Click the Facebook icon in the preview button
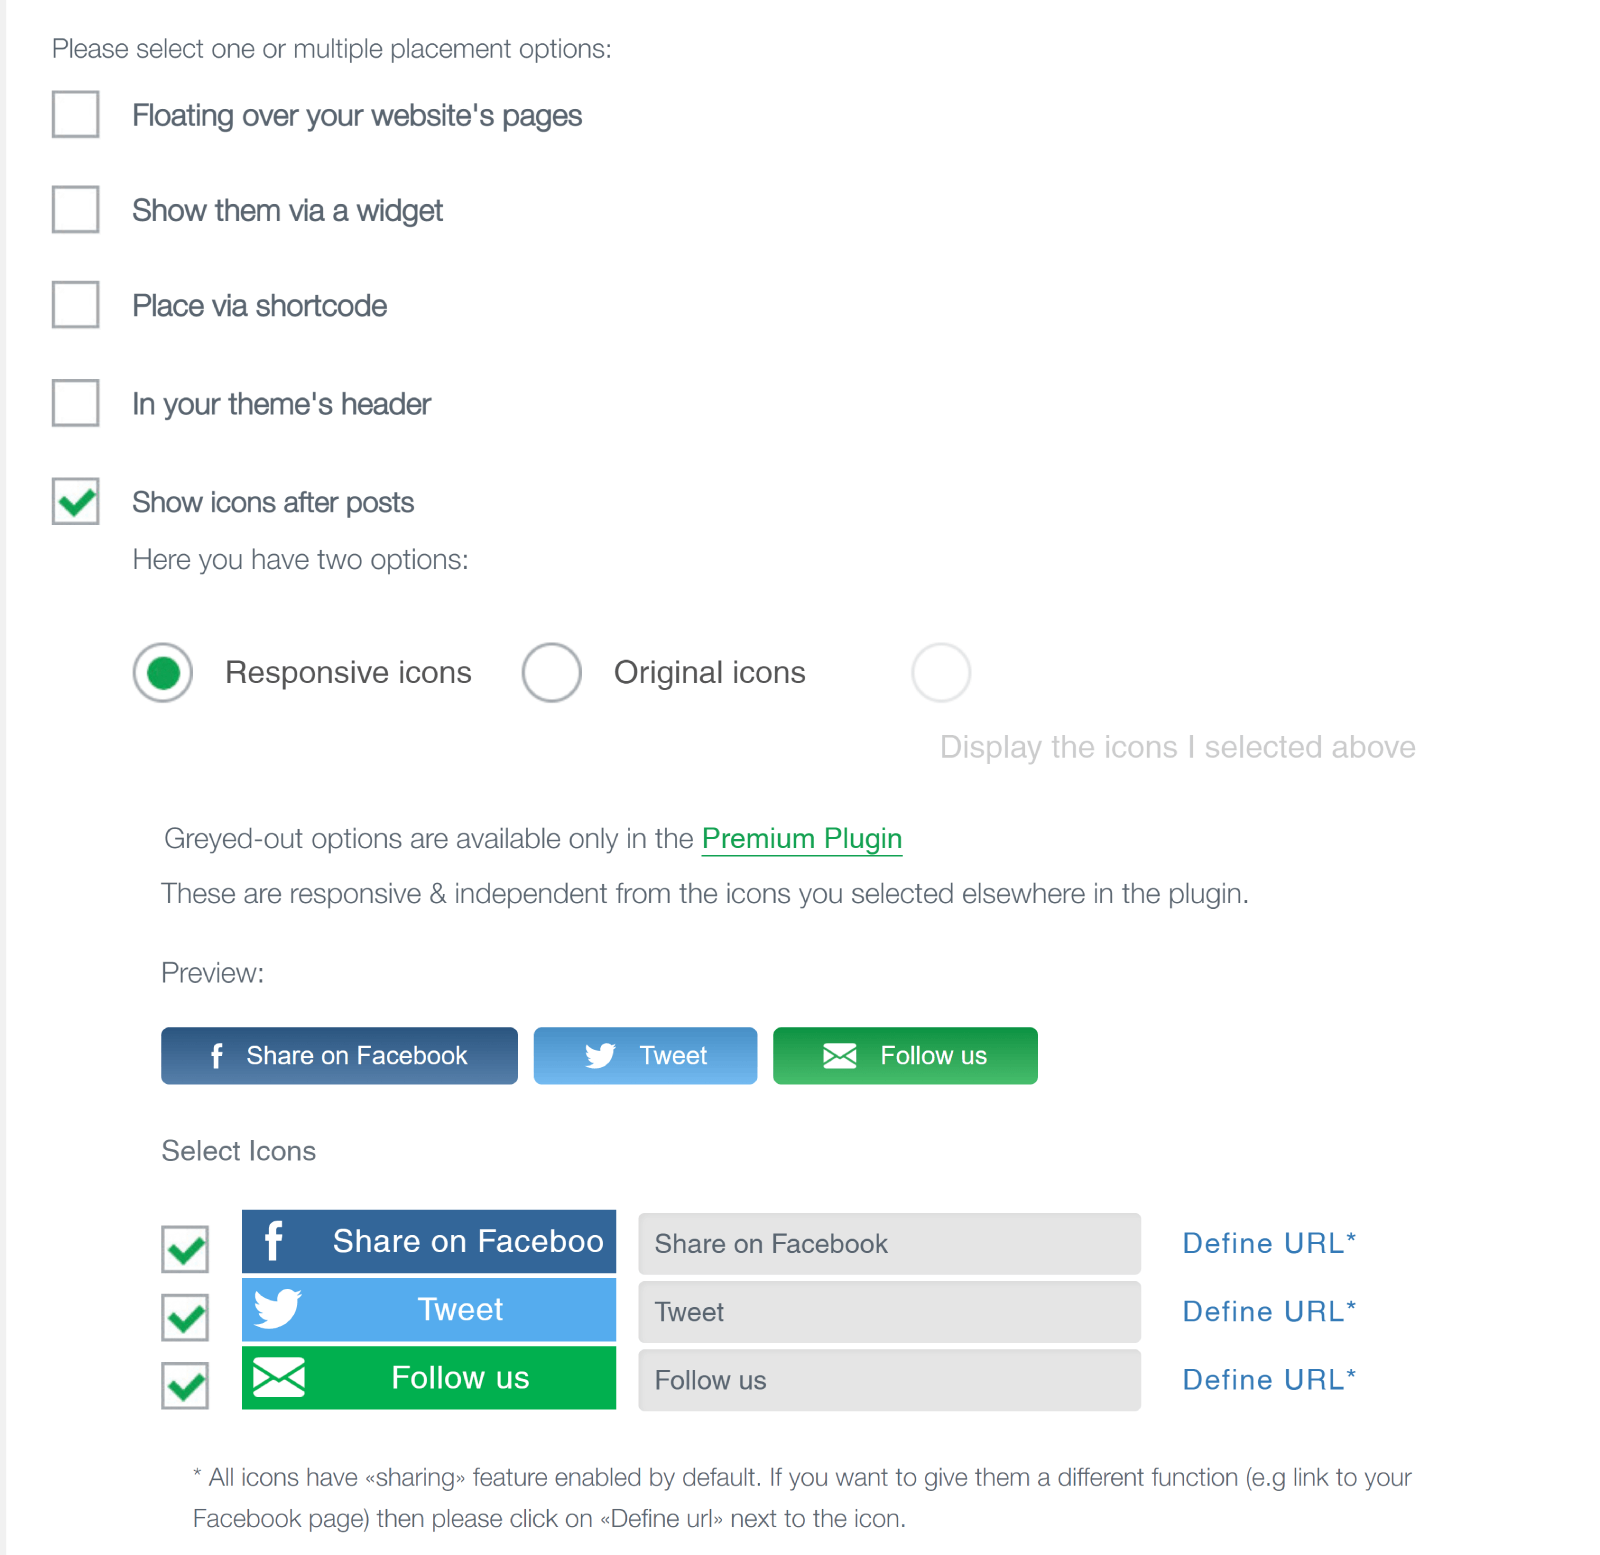1600x1555 pixels. tap(217, 1056)
